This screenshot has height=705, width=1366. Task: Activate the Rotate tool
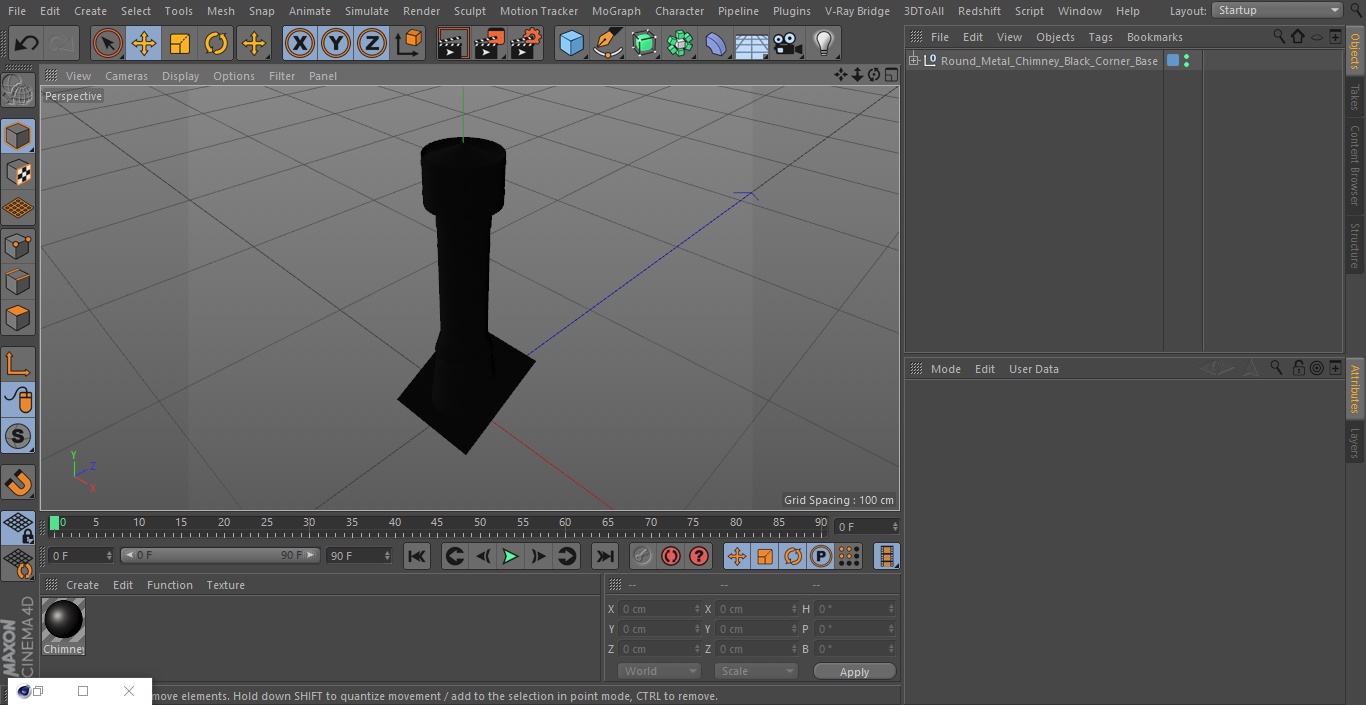216,43
